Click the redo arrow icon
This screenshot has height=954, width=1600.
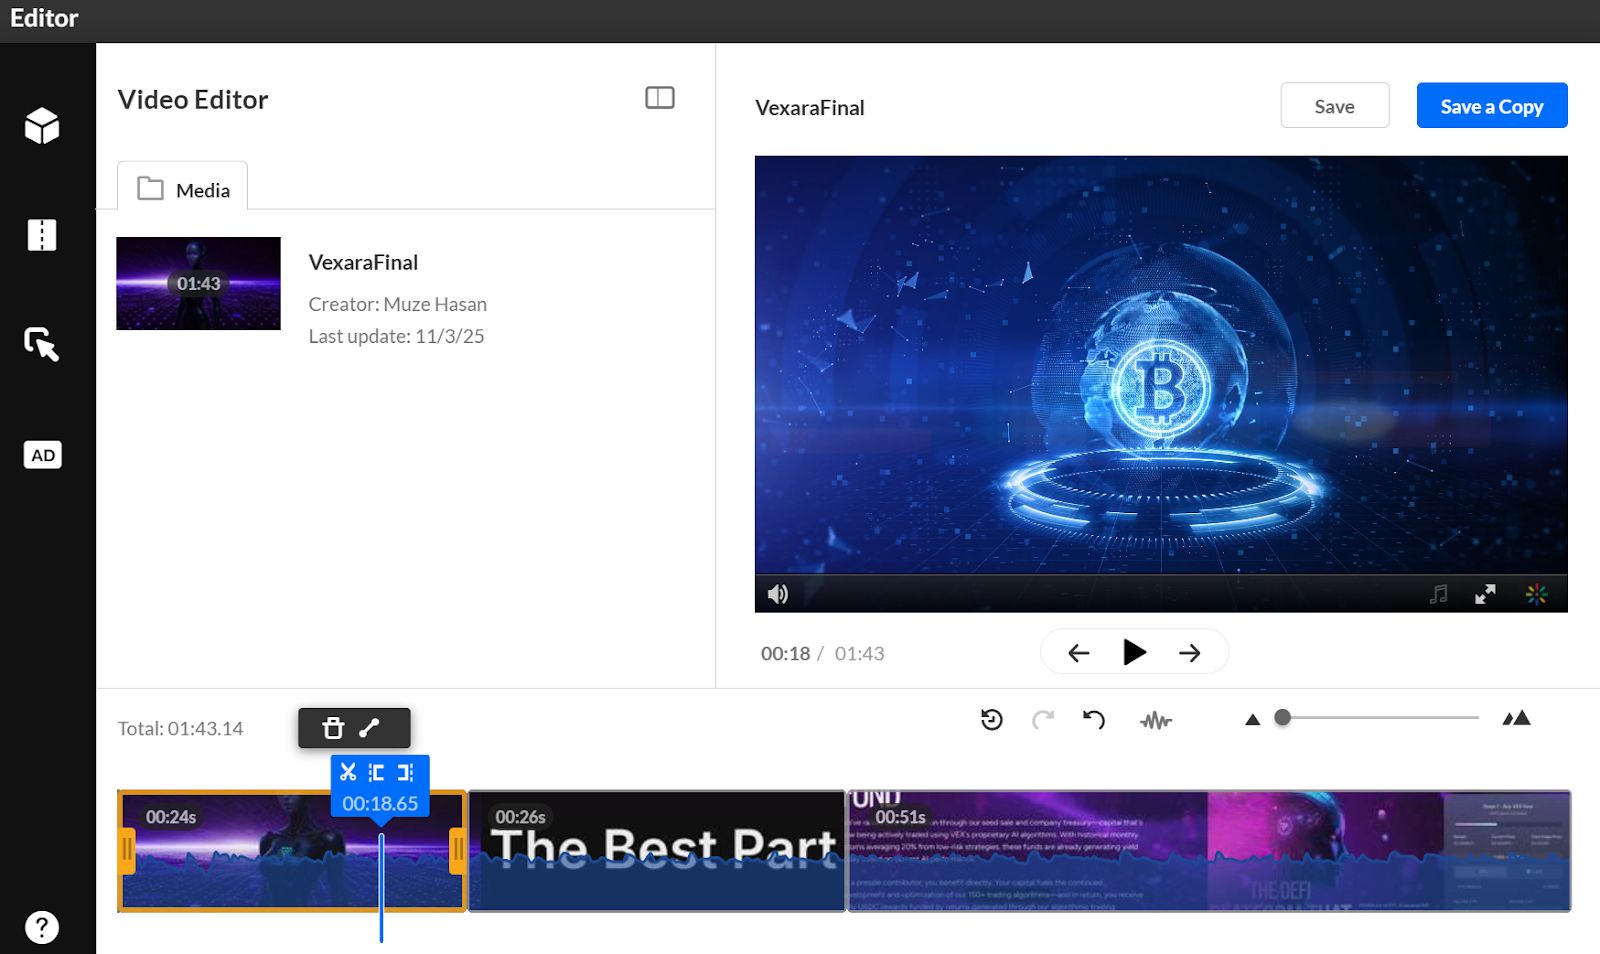tap(1043, 719)
